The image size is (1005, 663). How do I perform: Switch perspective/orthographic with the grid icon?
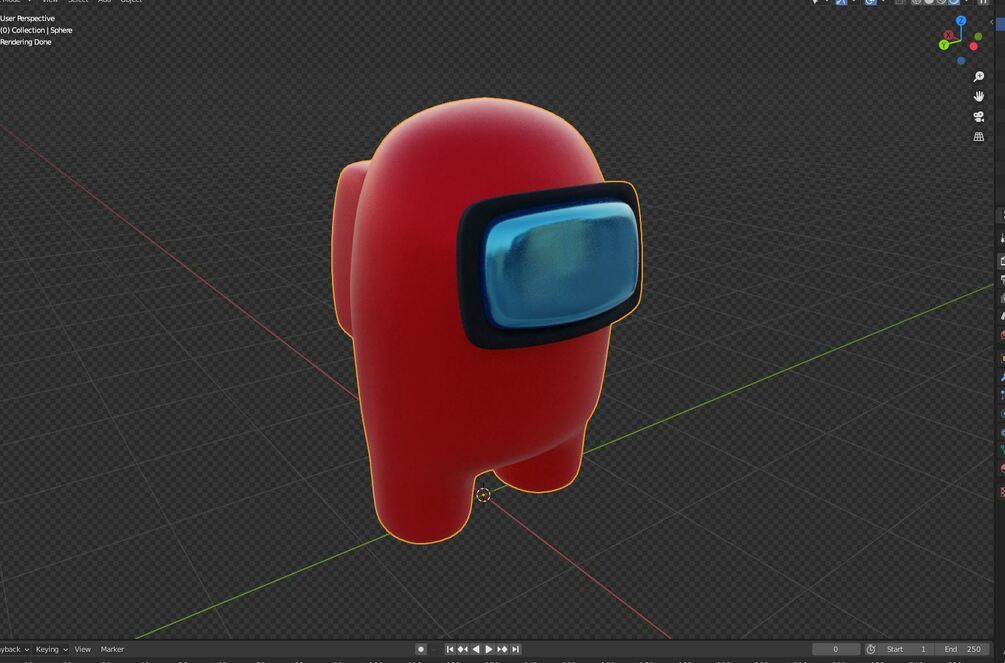[979, 137]
